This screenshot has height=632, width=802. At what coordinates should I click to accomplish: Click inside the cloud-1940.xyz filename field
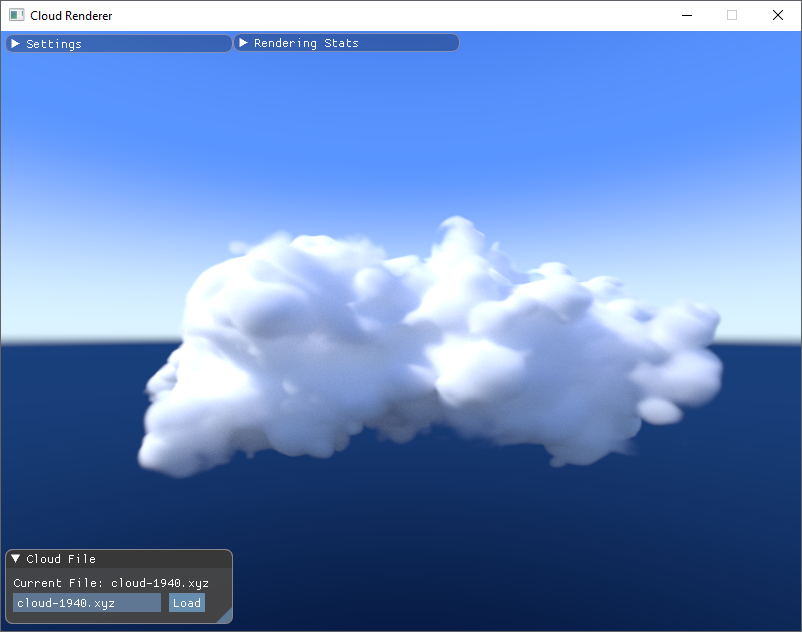[85, 602]
